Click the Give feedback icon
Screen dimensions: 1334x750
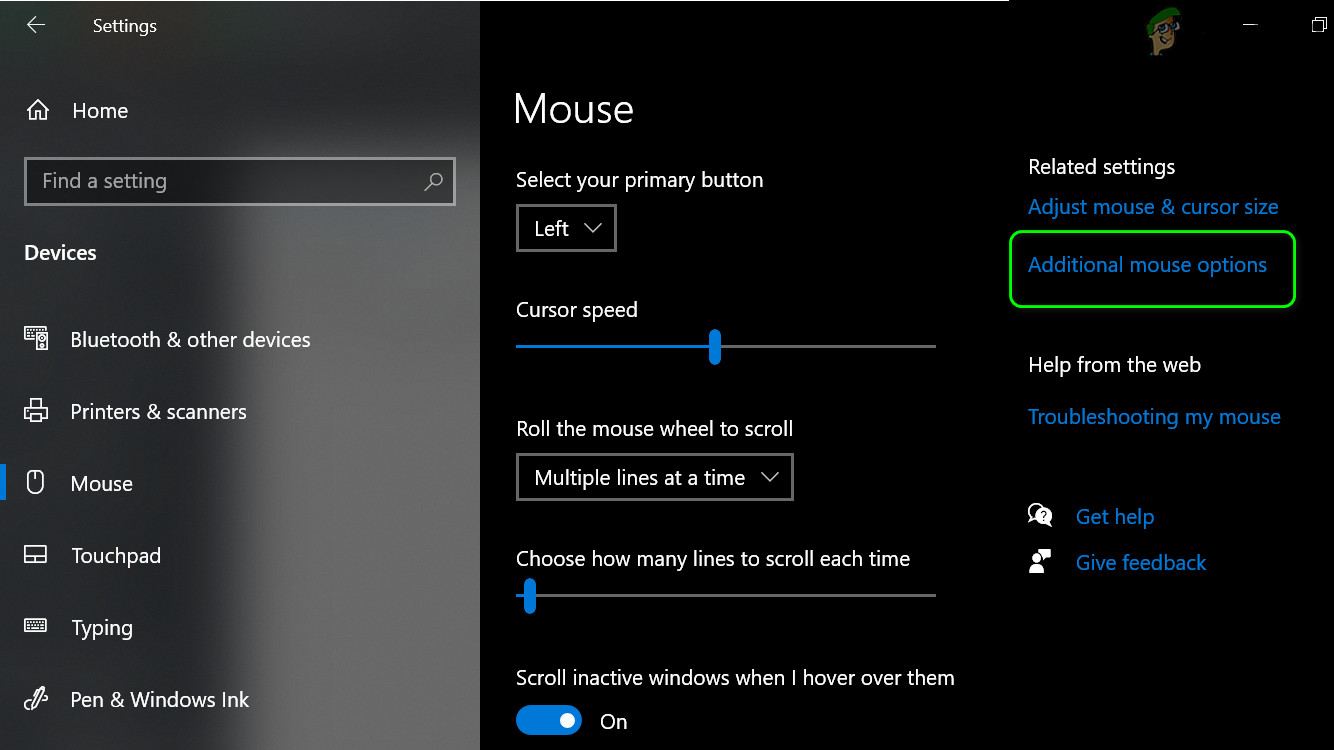(x=1041, y=562)
